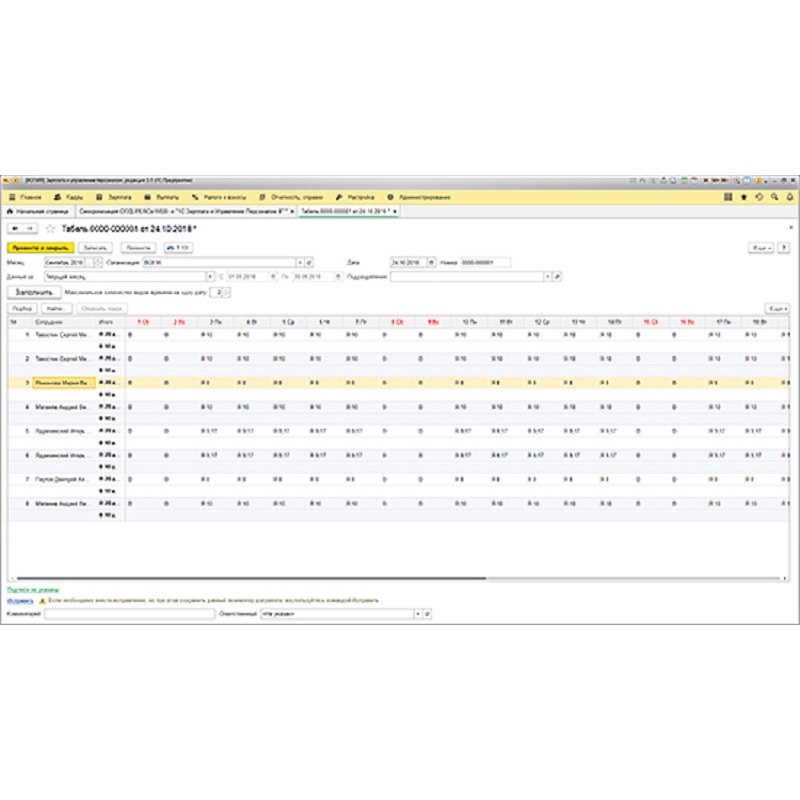Click the Провести и закрыть button

coord(40,247)
